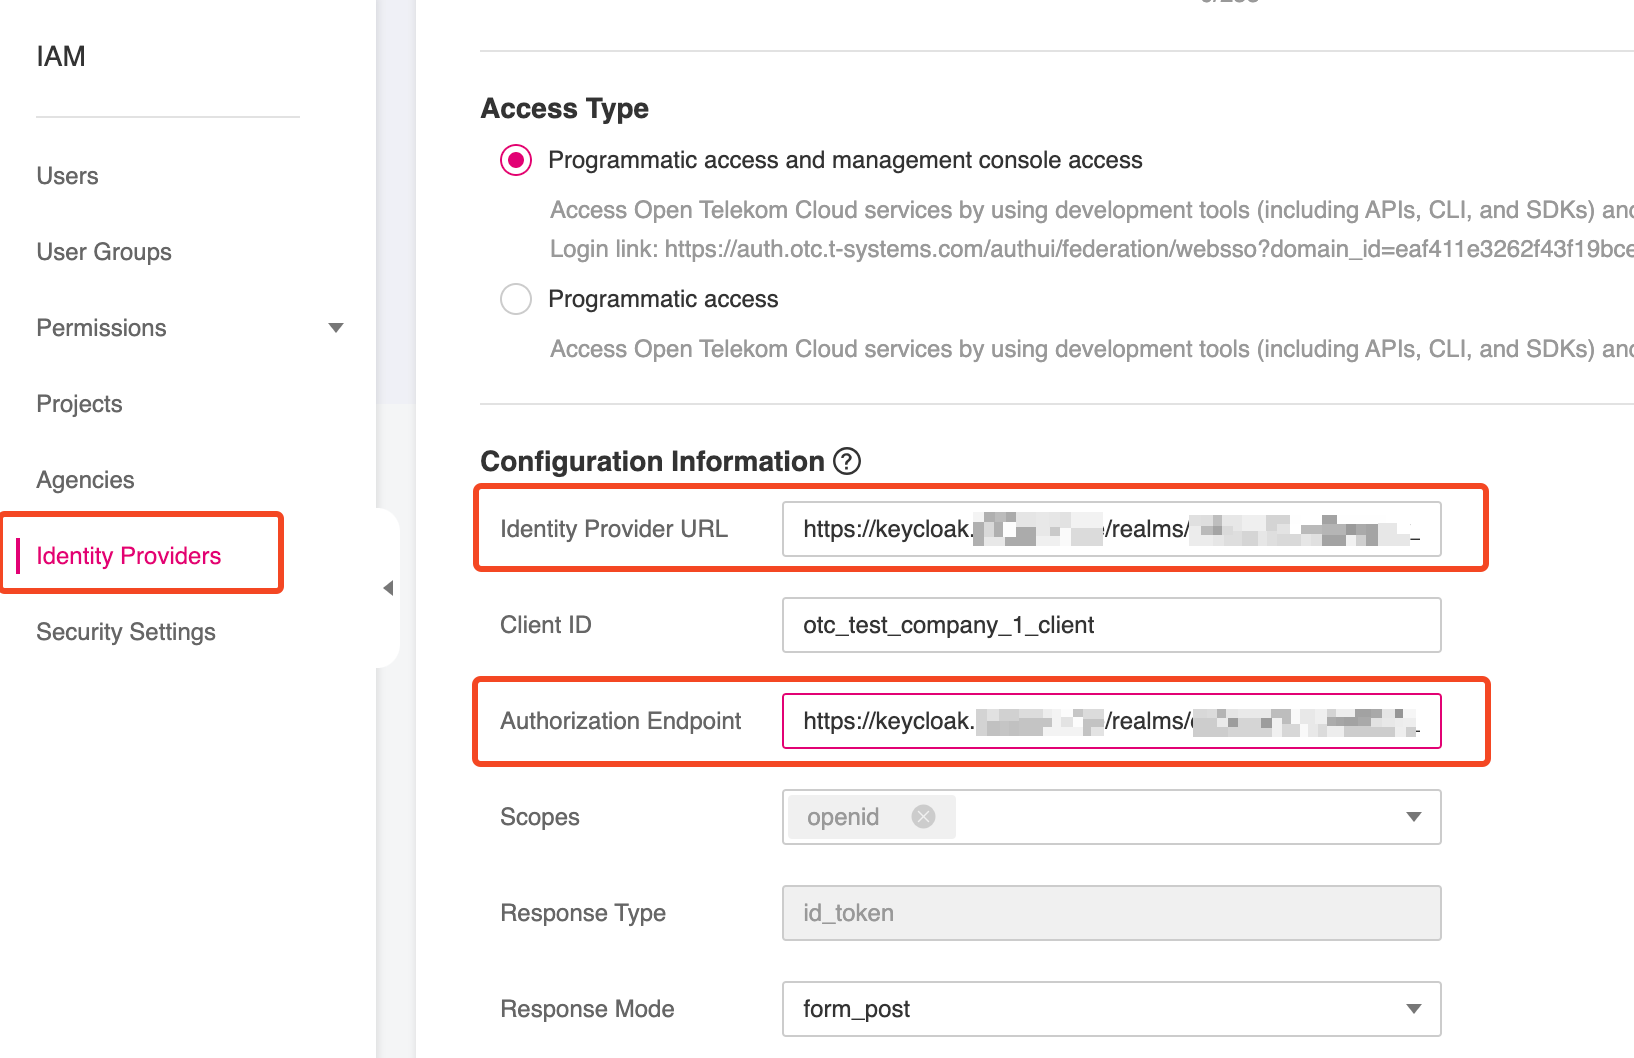
Task: Select the Programmatic access only option
Action: pos(516,299)
